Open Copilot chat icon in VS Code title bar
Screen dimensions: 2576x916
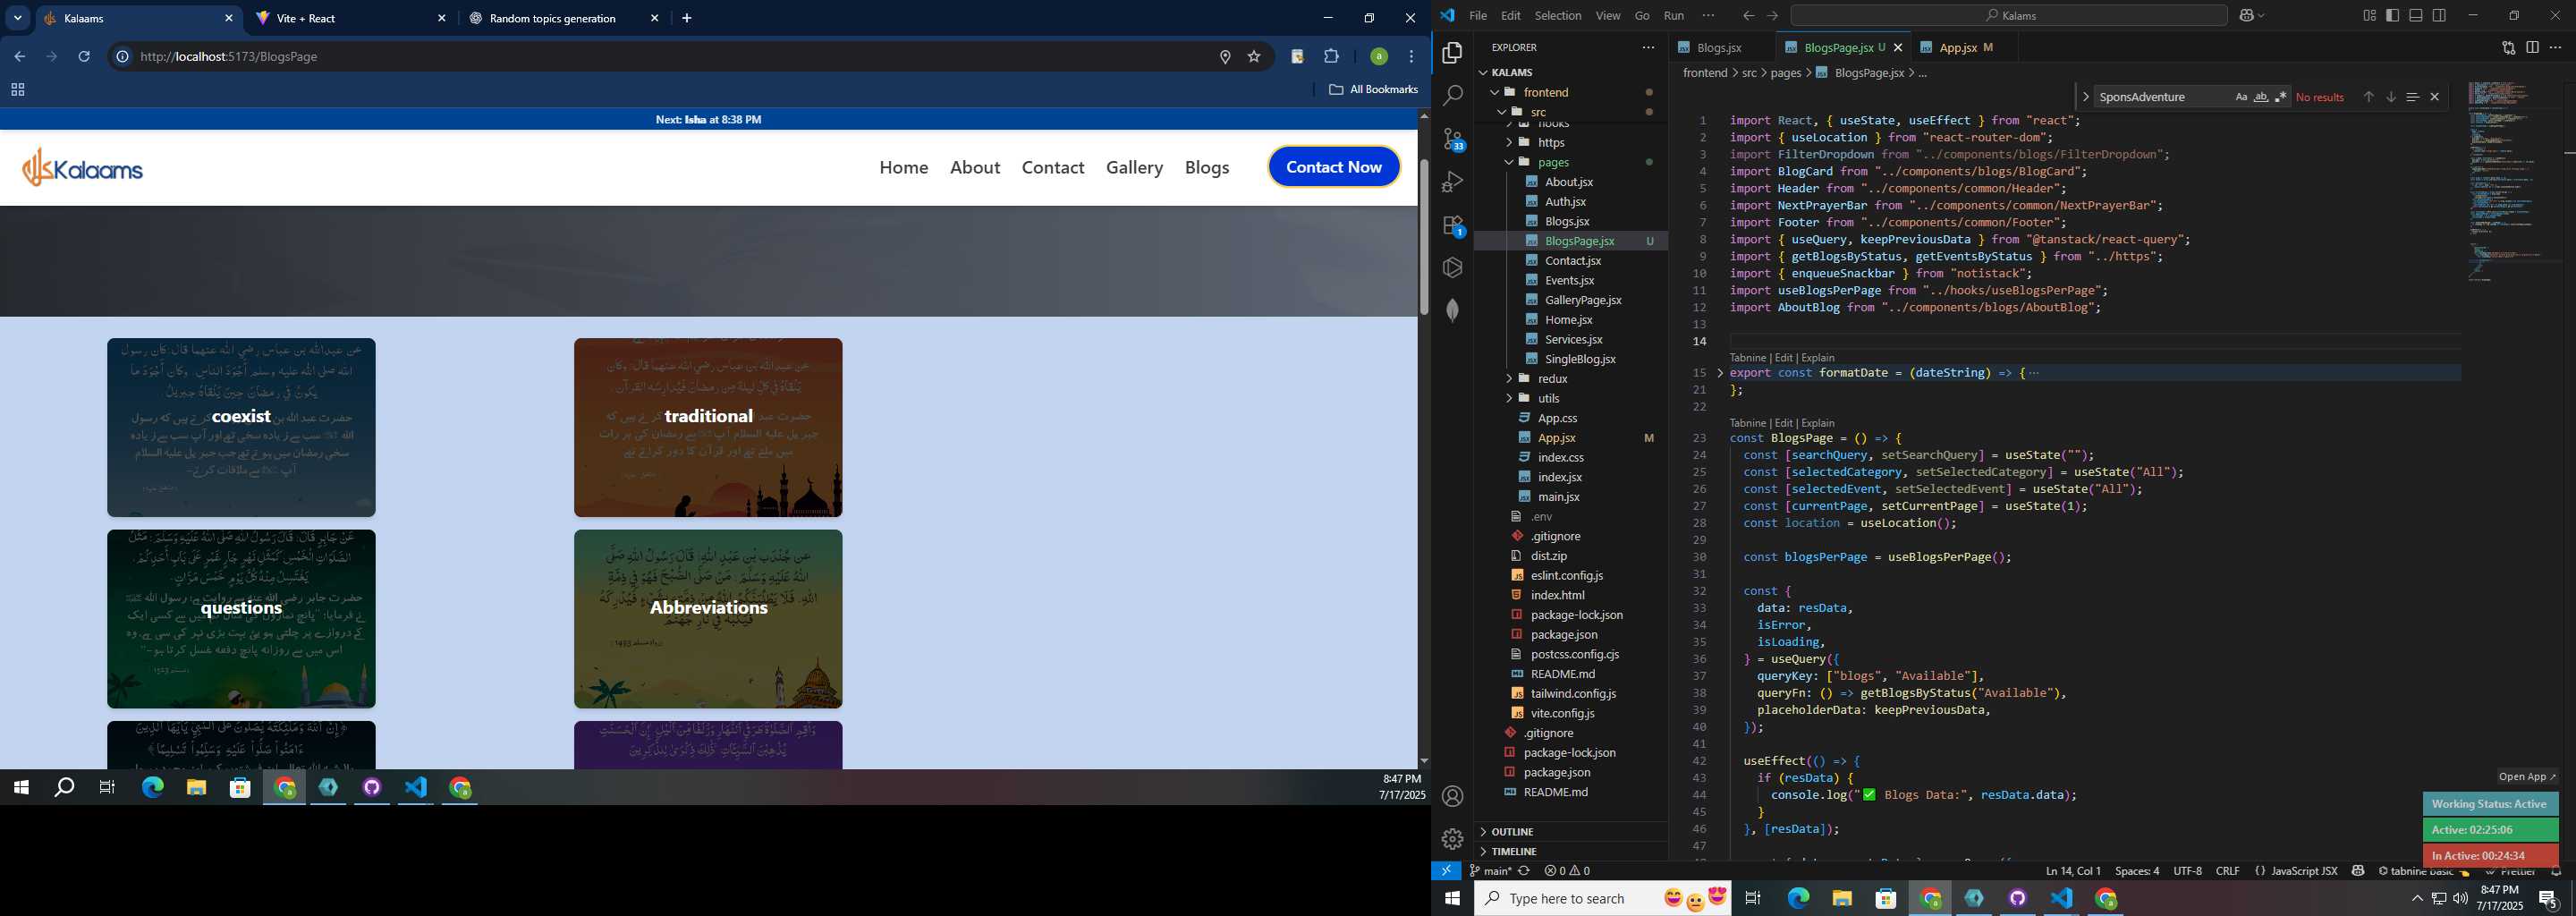click(2247, 15)
